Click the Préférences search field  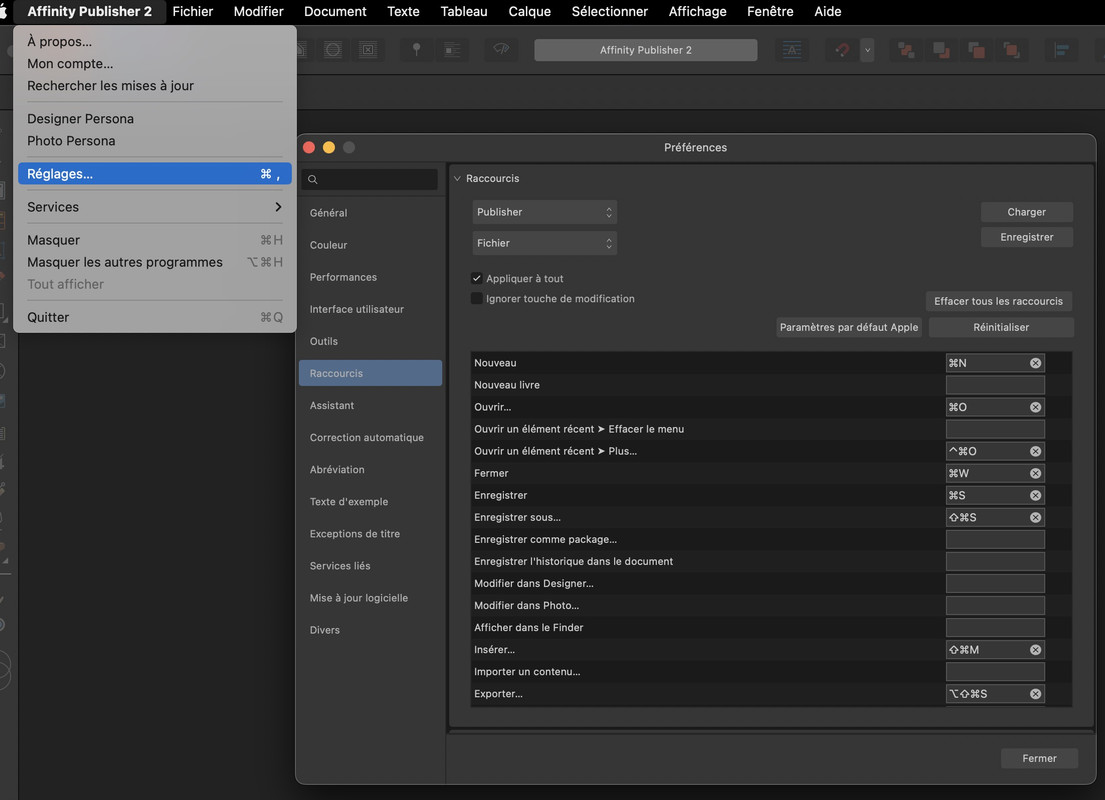pyautogui.click(x=370, y=180)
